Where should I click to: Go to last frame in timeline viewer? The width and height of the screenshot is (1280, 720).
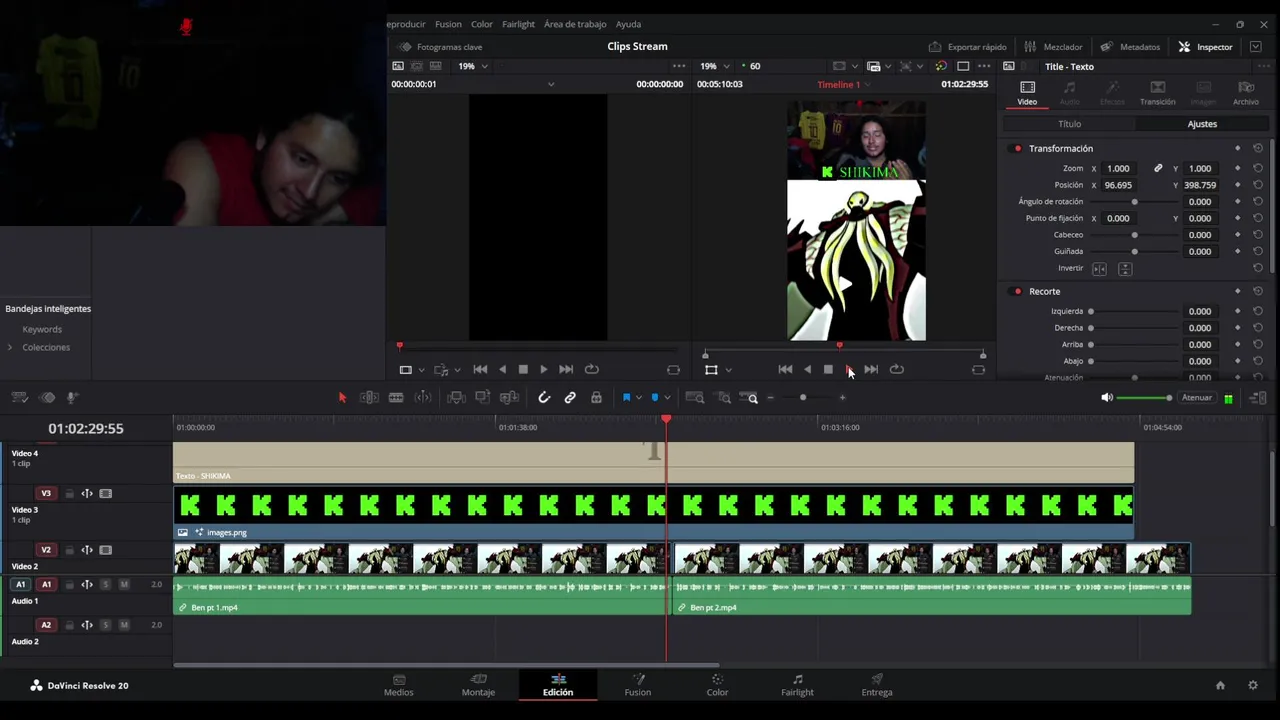pyautogui.click(x=871, y=370)
